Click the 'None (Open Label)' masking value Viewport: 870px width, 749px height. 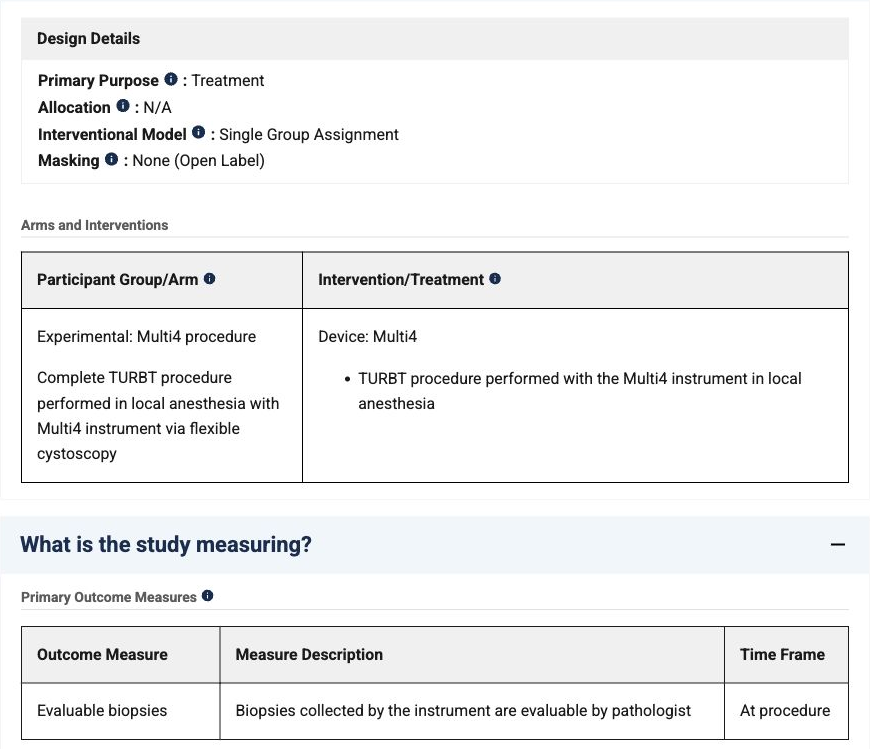pos(198,161)
